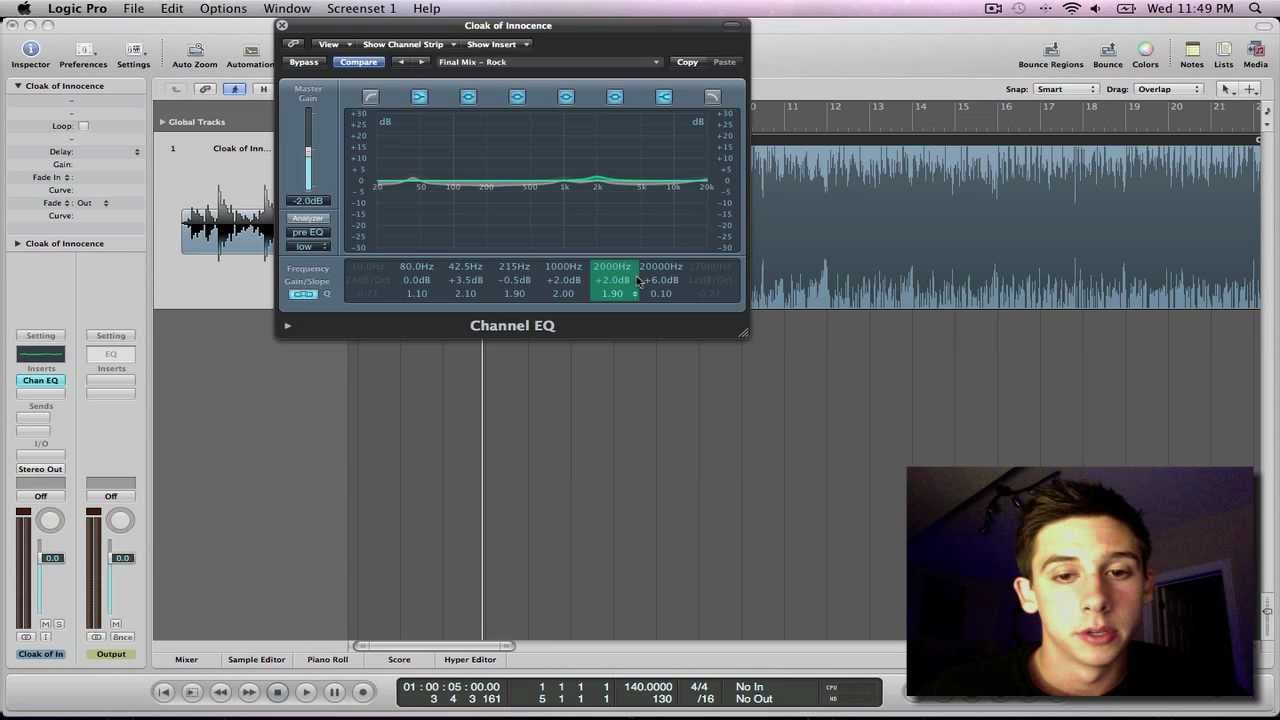Open the Options menu

pos(223,9)
